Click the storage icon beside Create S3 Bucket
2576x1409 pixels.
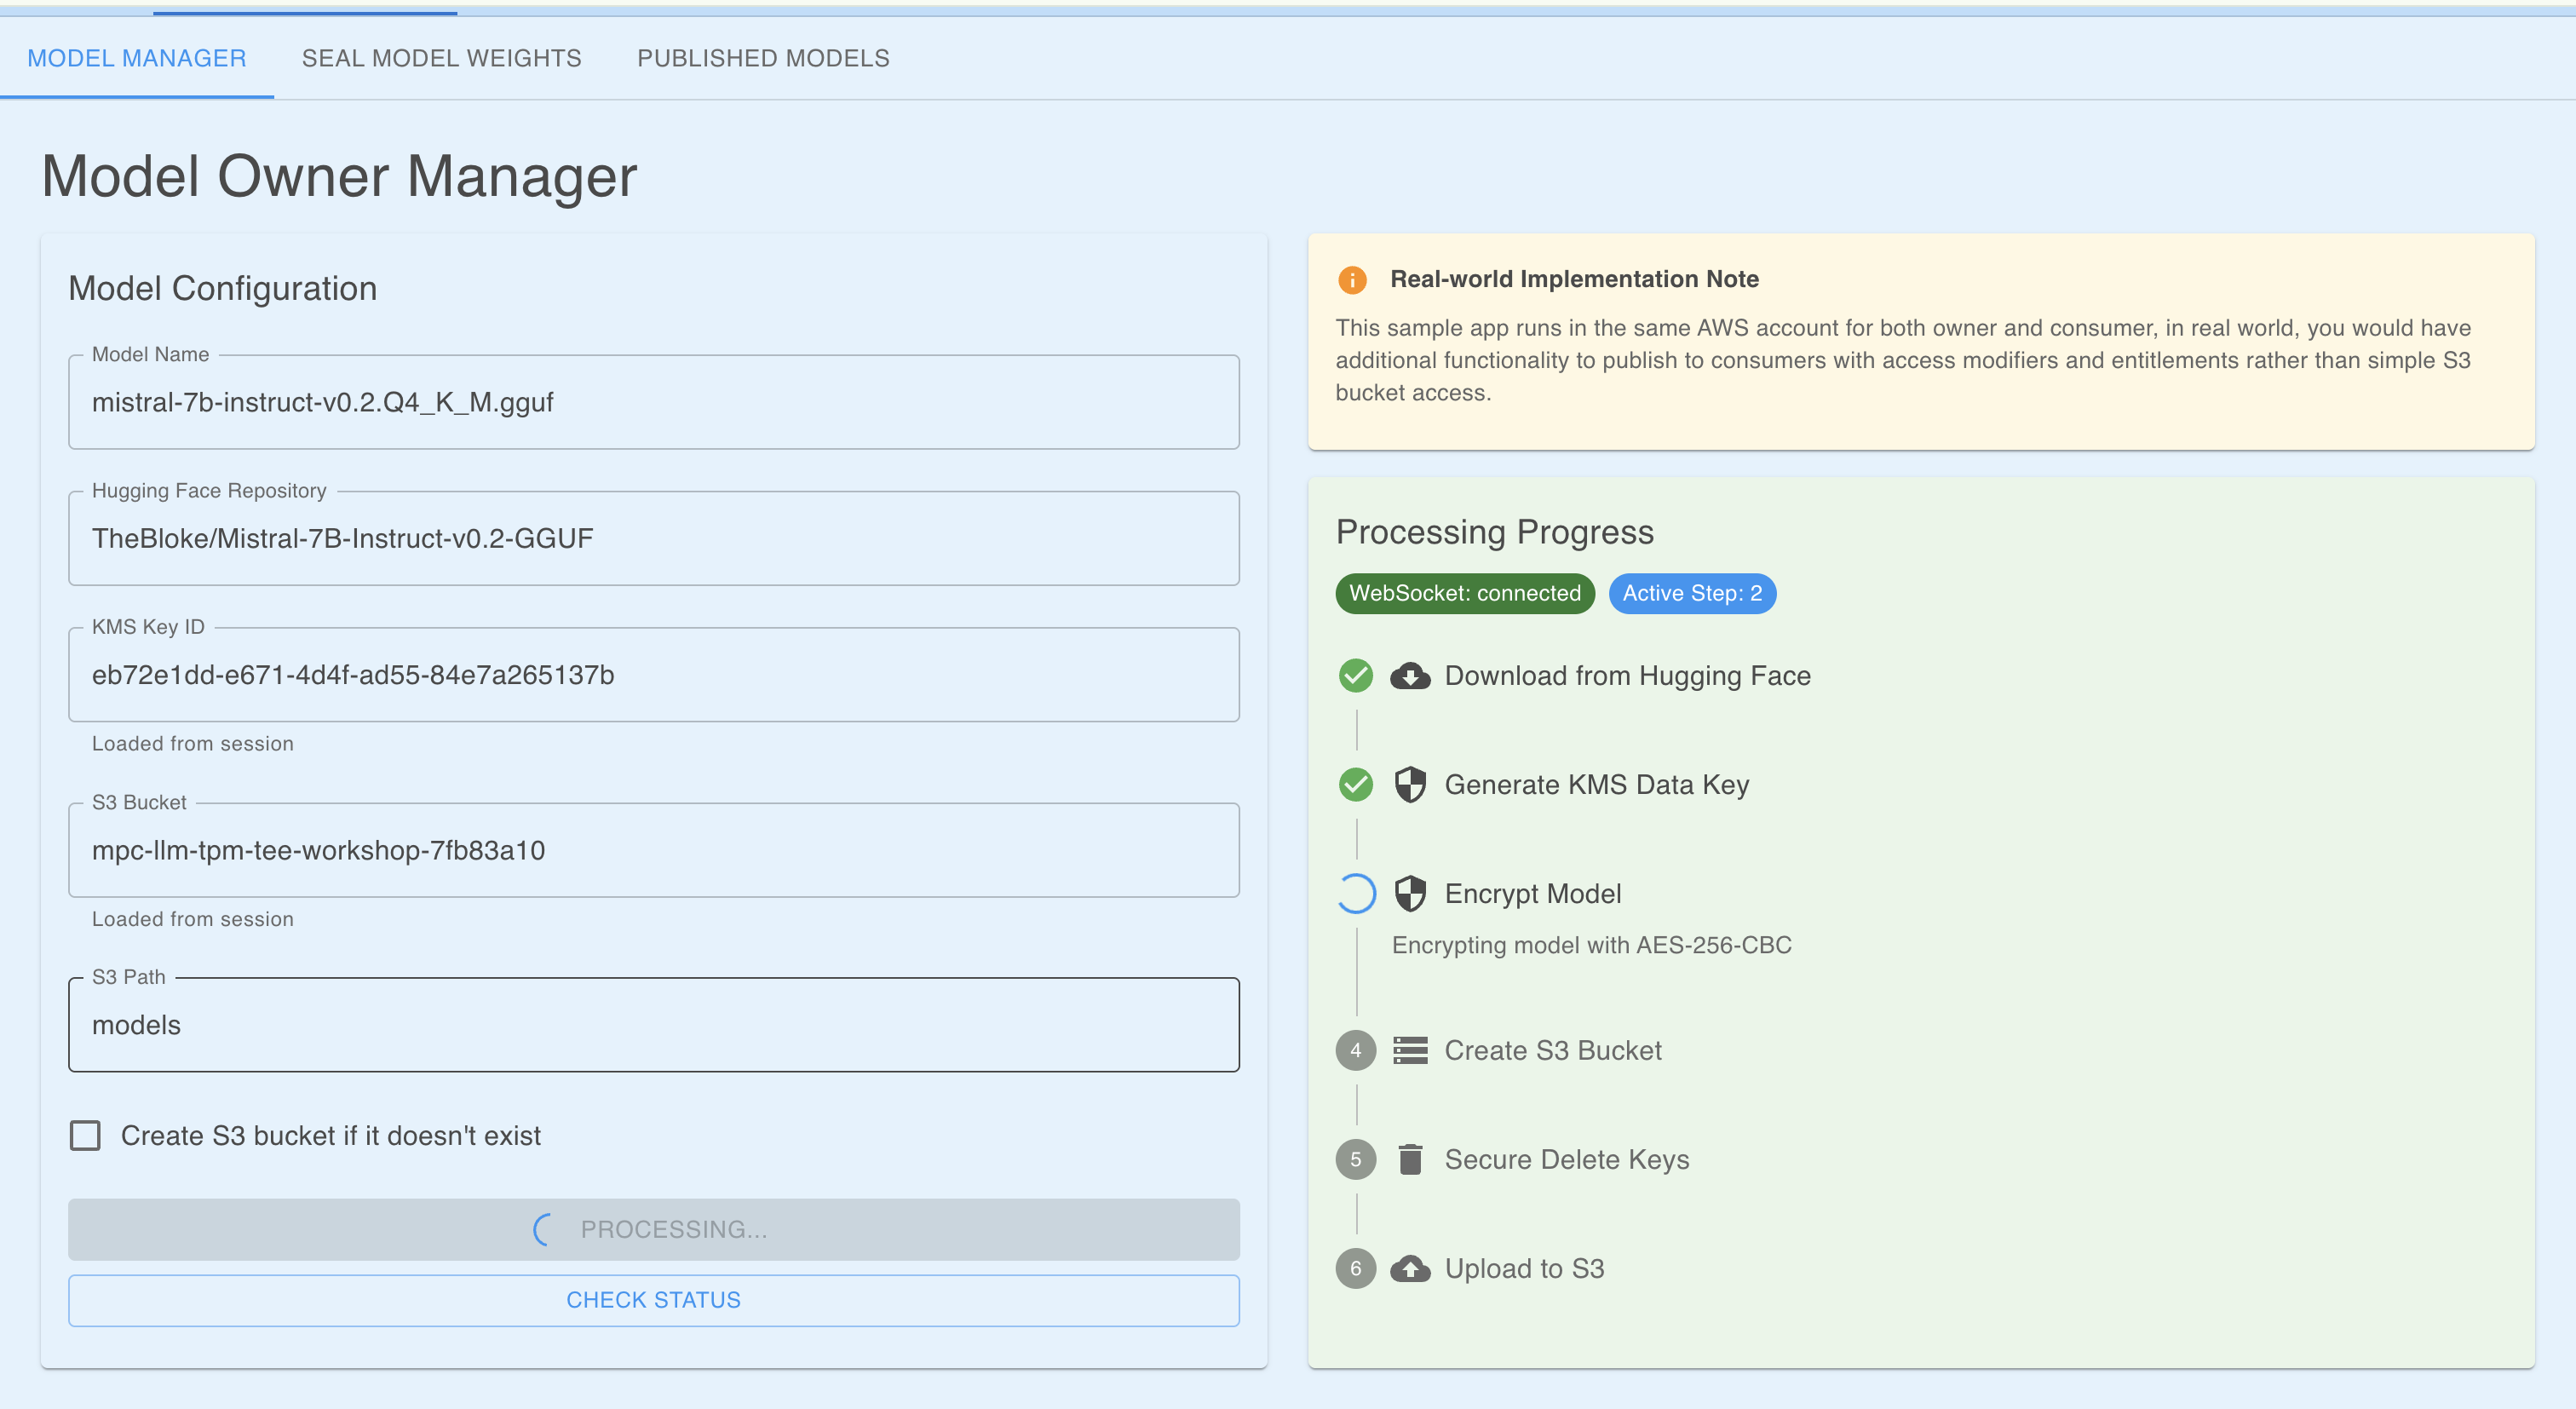(1410, 1051)
